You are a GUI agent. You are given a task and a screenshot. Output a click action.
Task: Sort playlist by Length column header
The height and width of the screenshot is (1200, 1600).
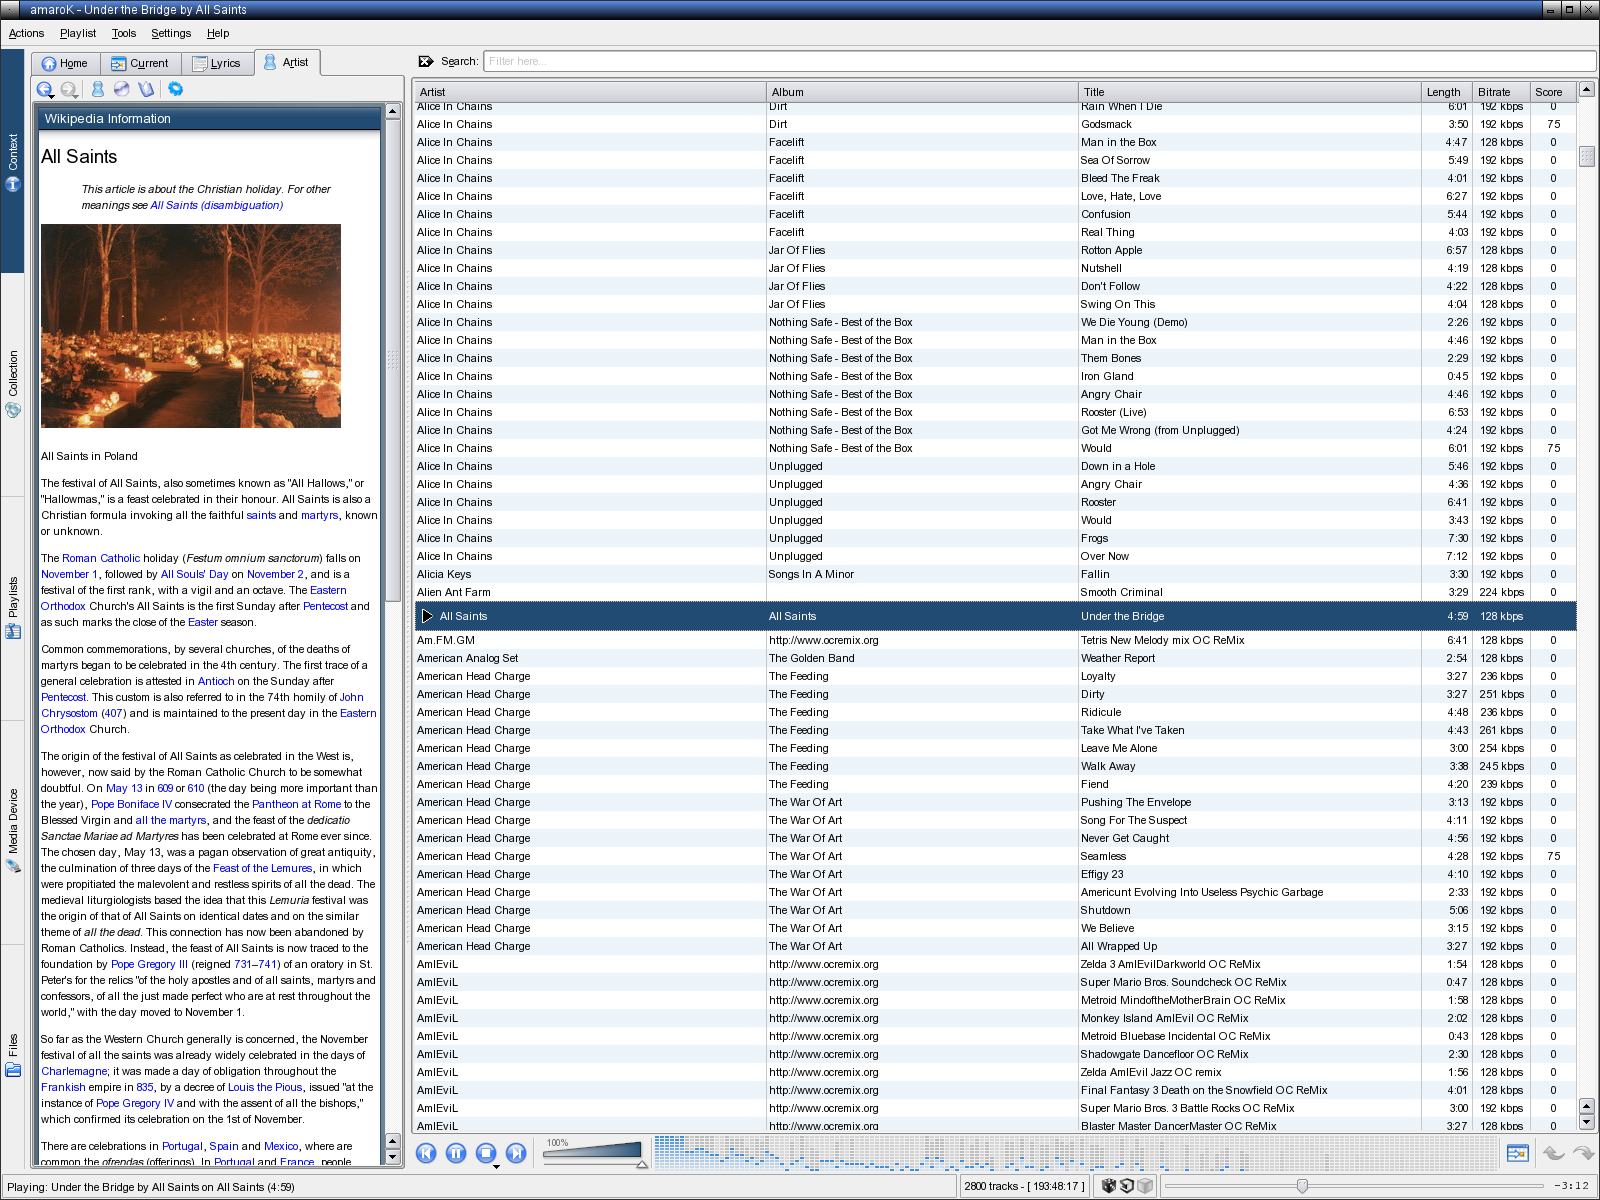(1447, 92)
